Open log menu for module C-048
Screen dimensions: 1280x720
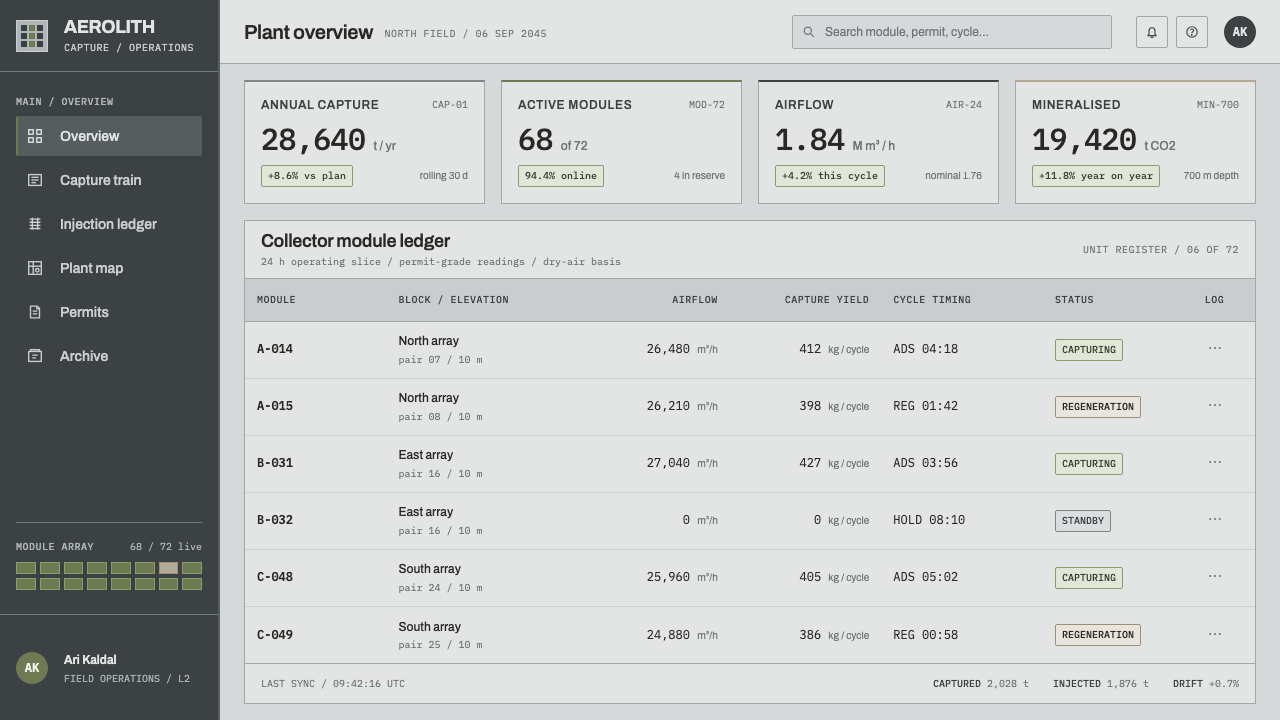point(1215,576)
